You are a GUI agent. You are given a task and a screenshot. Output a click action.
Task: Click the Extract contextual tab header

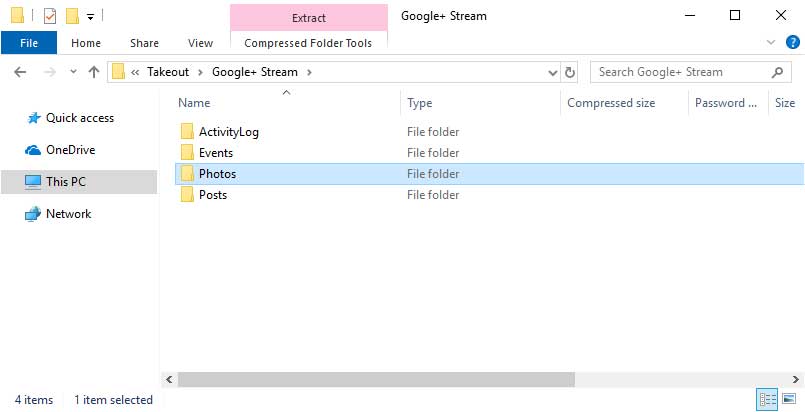click(309, 18)
